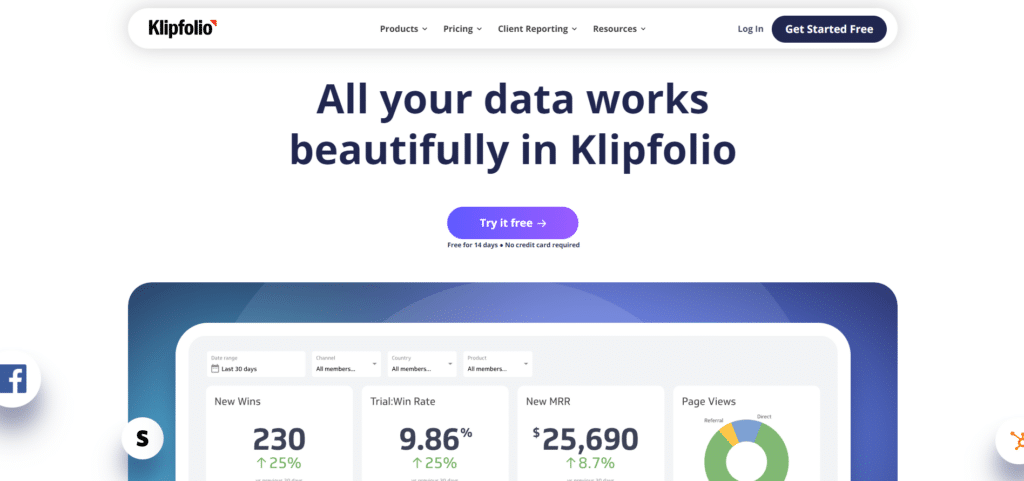
Task: Click the purple Try it free button
Action: [512, 223]
